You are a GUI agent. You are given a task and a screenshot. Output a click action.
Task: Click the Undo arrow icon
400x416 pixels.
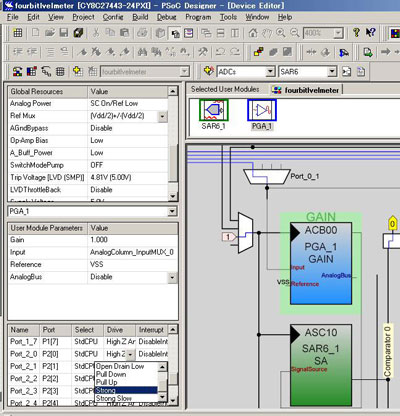pos(220,52)
